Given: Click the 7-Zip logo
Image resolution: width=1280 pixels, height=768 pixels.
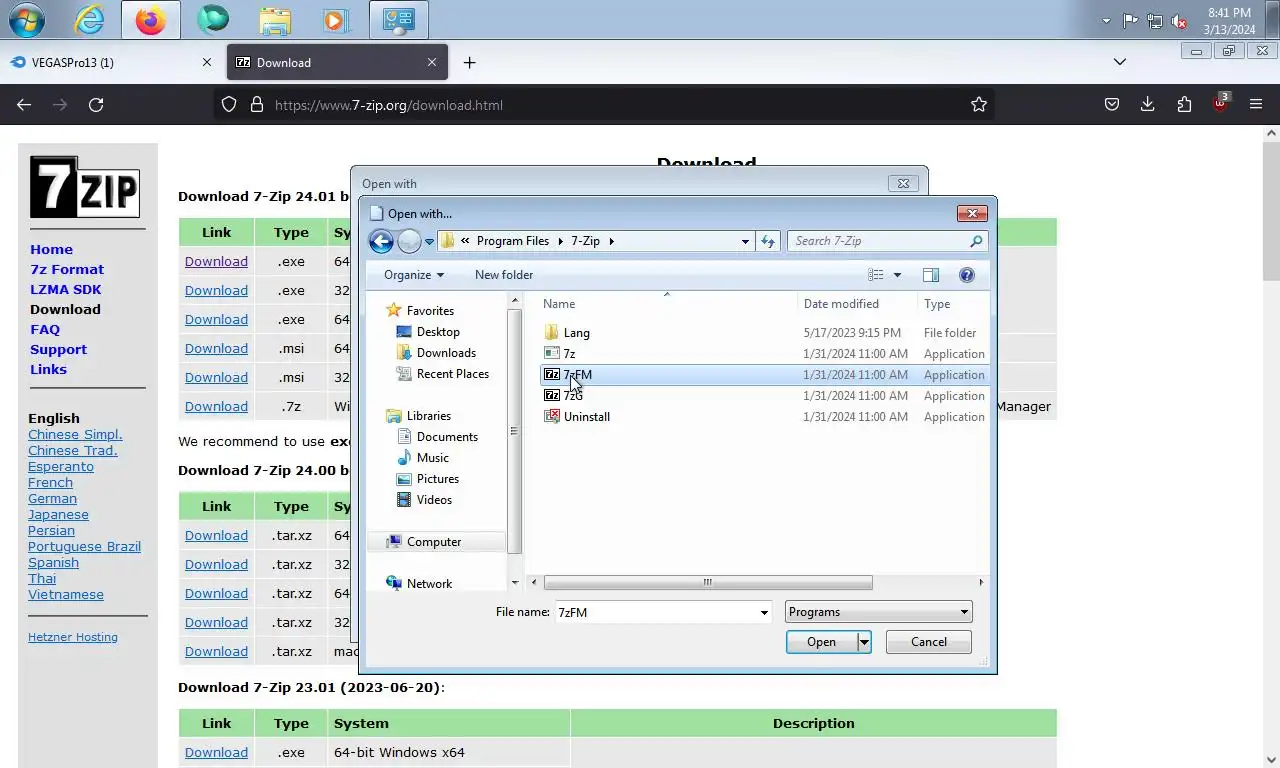Looking at the screenshot, I should pos(84,187).
